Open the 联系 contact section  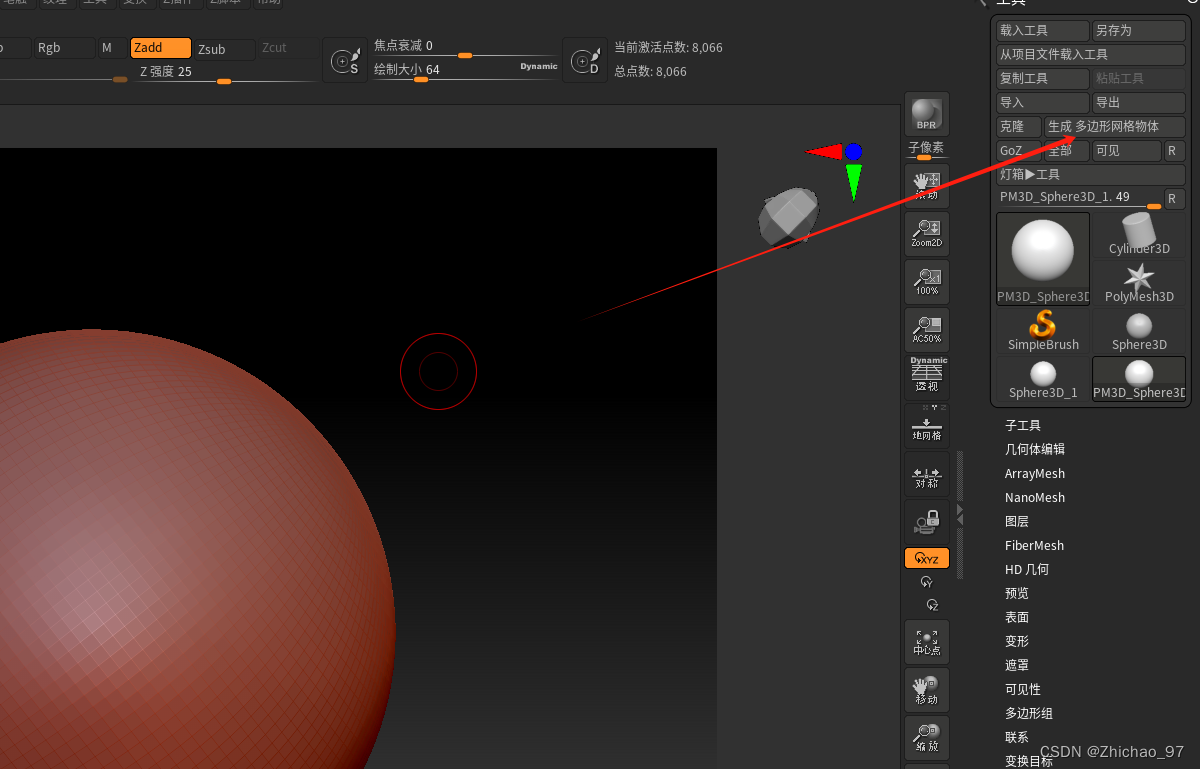1017,737
